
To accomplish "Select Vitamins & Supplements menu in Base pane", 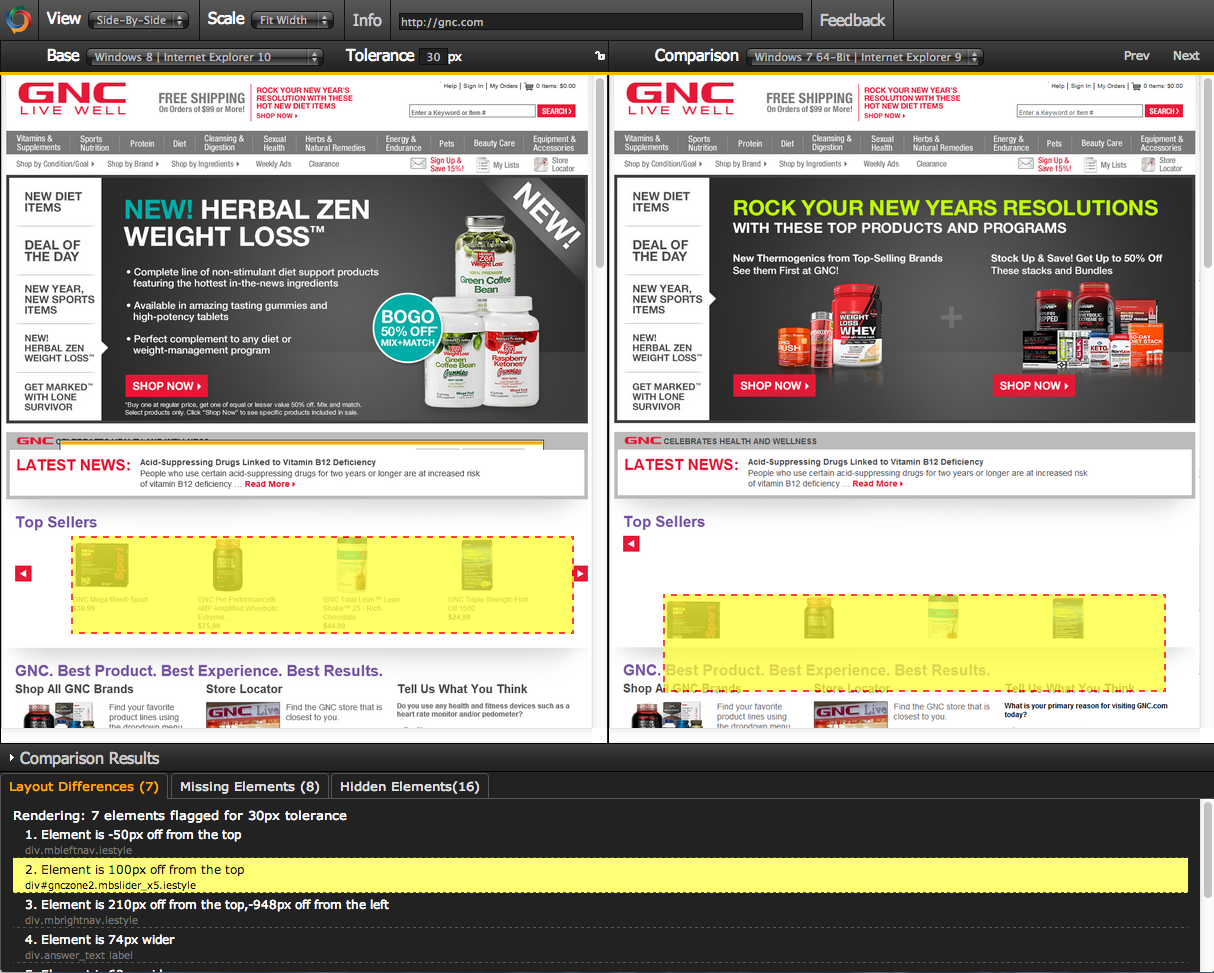I will tap(39, 143).
